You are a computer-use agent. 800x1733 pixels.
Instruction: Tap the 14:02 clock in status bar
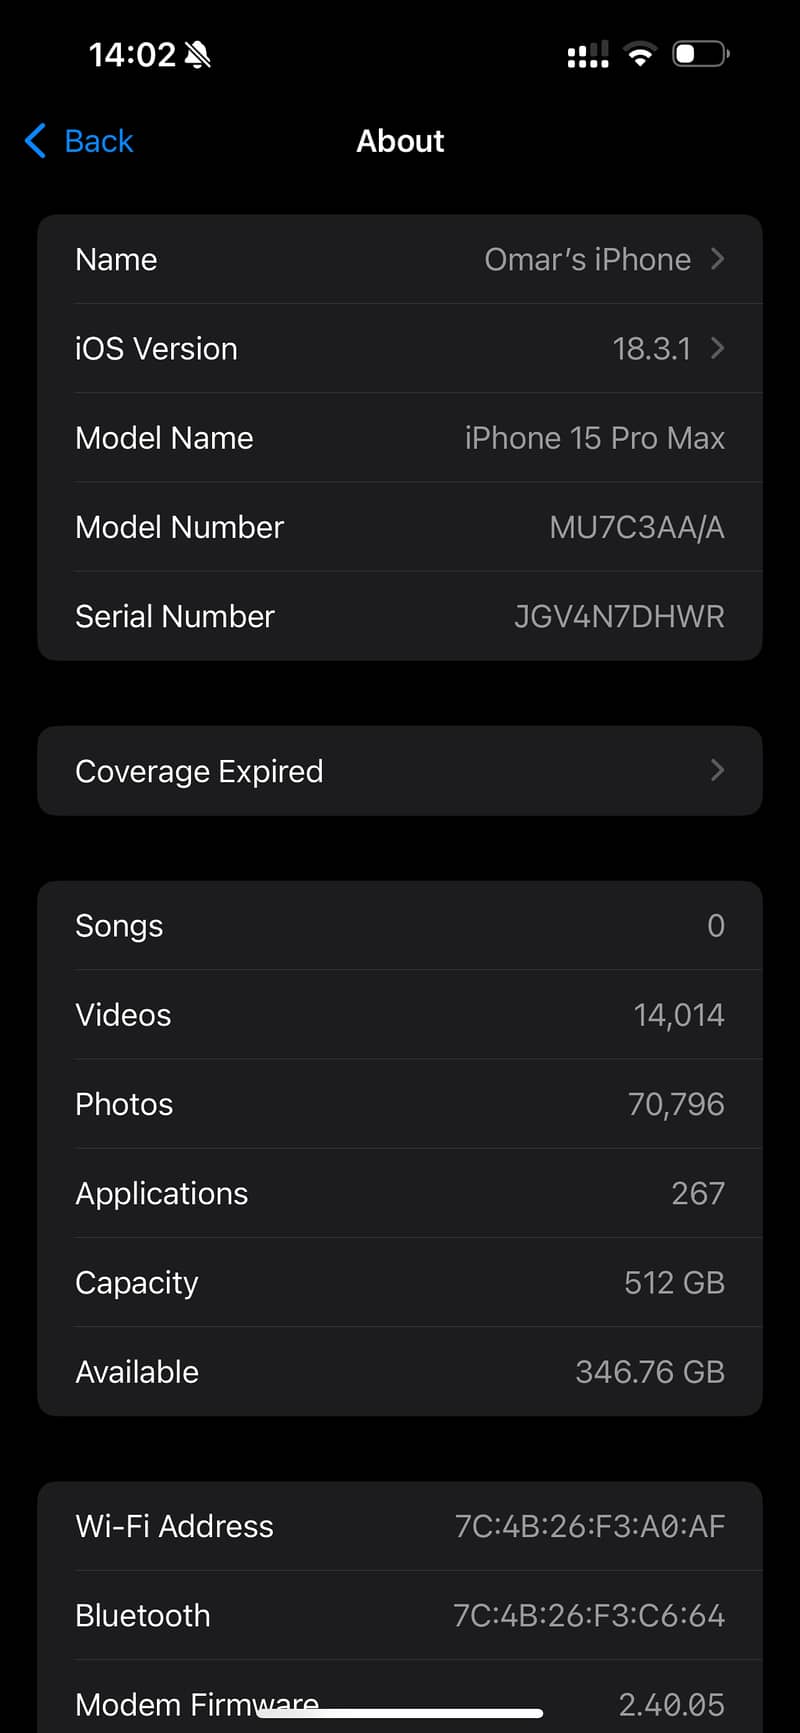[132, 54]
